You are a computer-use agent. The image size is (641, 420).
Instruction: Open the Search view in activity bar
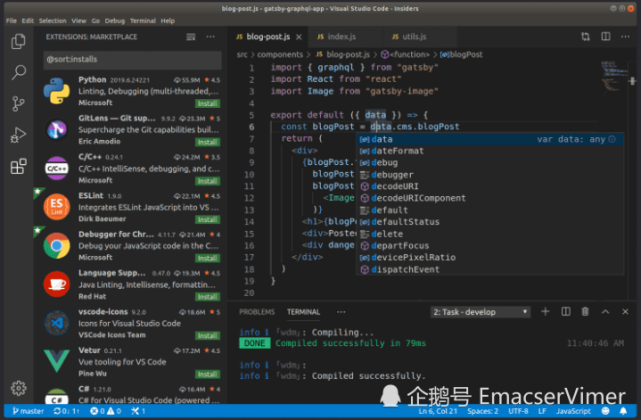18,72
